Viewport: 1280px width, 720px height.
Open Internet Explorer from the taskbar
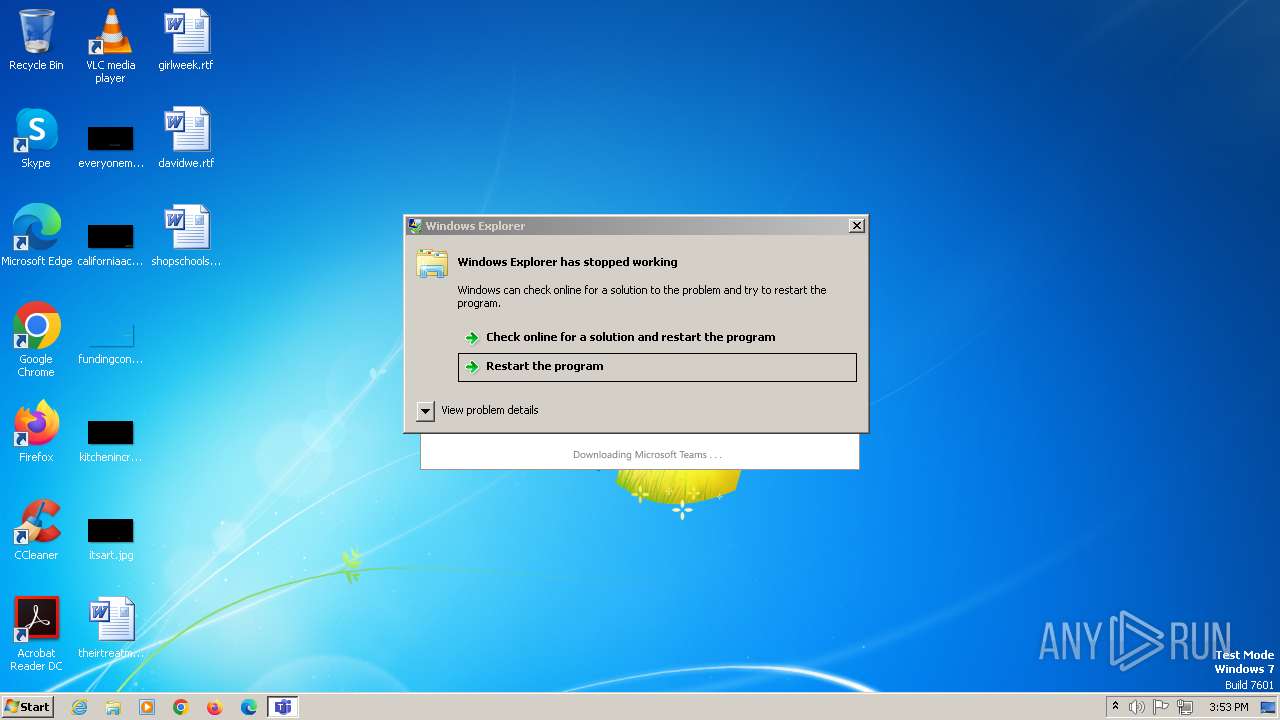[79, 707]
